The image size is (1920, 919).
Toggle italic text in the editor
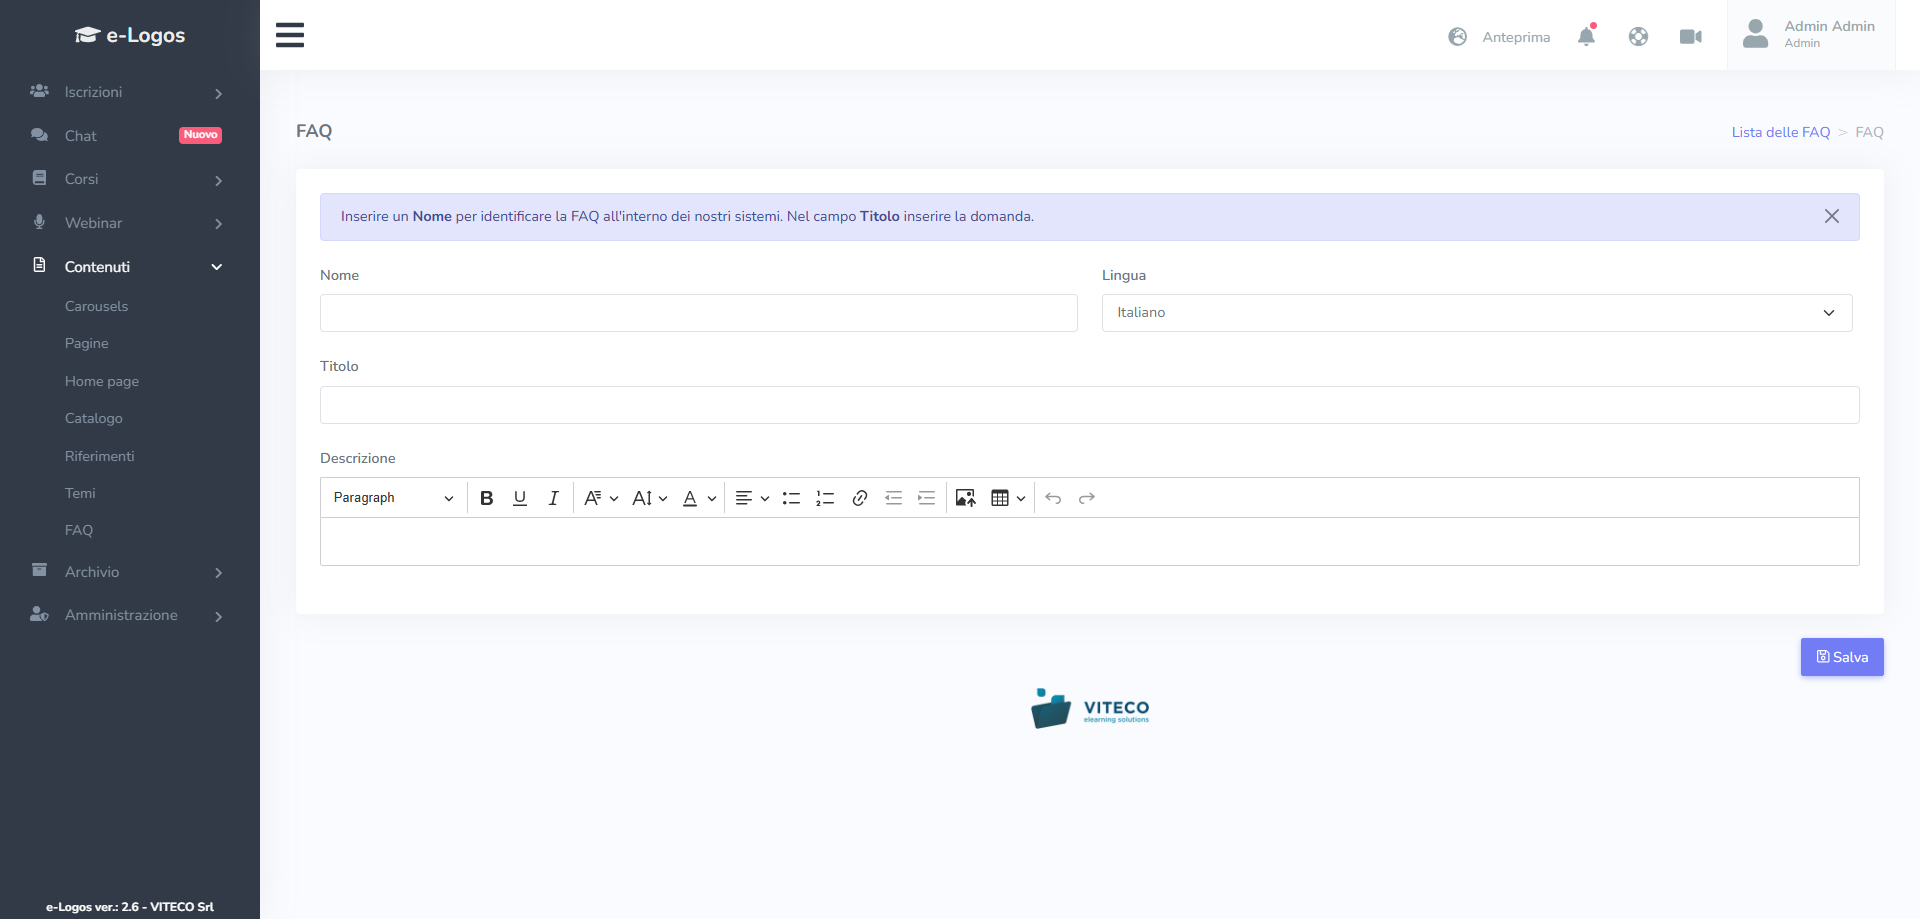pyautogui.click(x=553, y=498)
